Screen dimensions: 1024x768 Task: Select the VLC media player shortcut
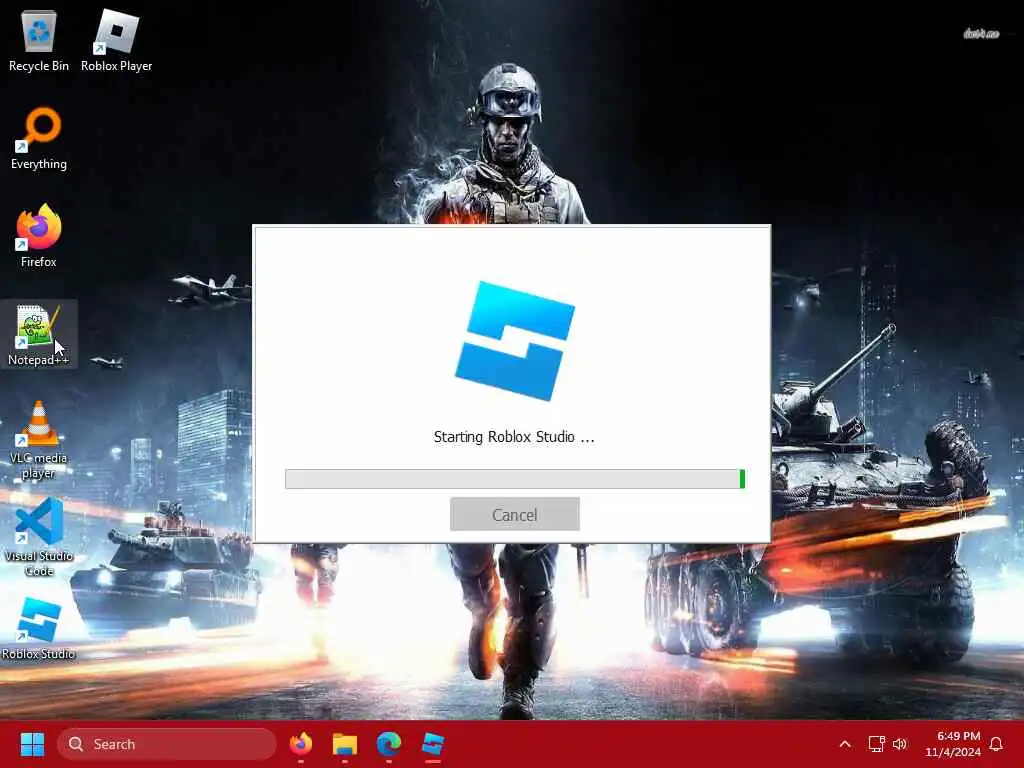pos(39,440)
